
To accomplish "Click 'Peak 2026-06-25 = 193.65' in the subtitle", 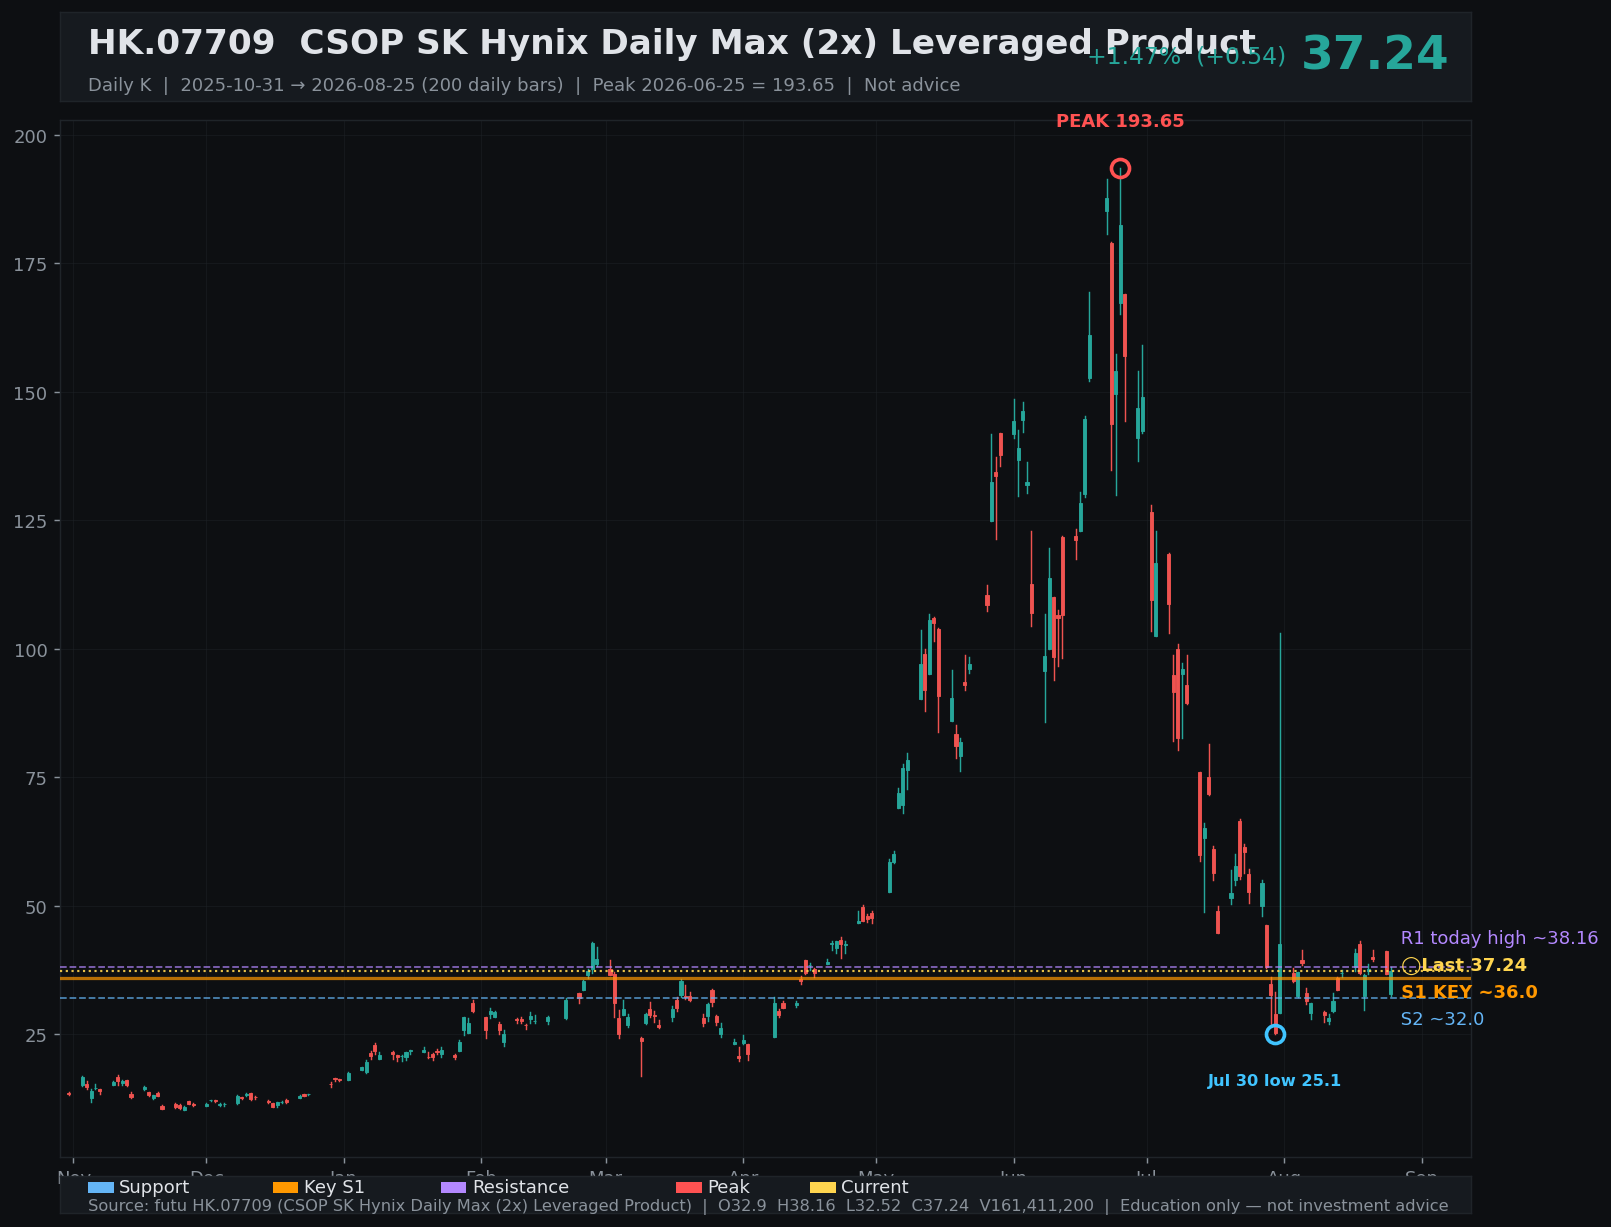I will pos(713,85).
